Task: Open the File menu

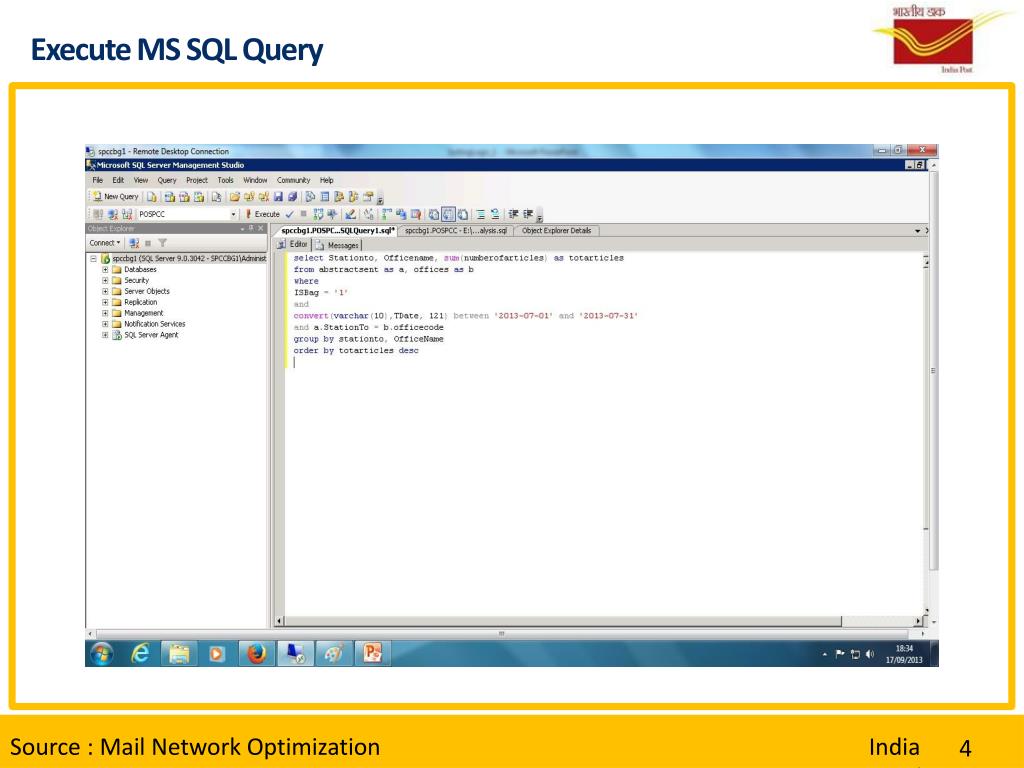Action: point(97,180)
